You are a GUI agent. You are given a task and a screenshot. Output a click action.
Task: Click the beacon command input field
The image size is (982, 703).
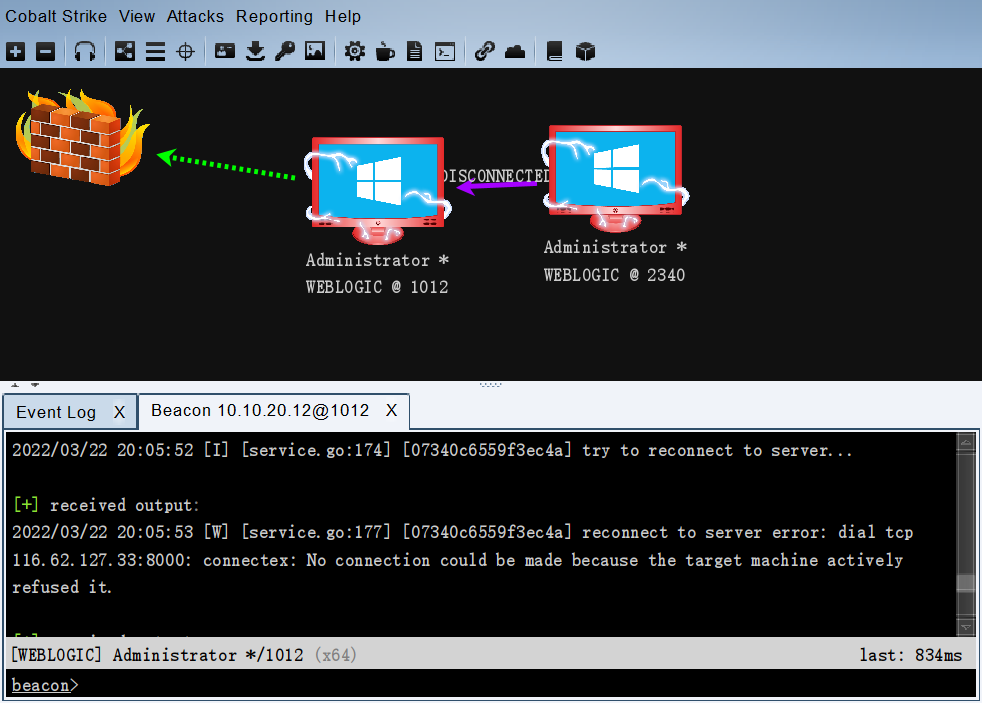tap(490, 684)
